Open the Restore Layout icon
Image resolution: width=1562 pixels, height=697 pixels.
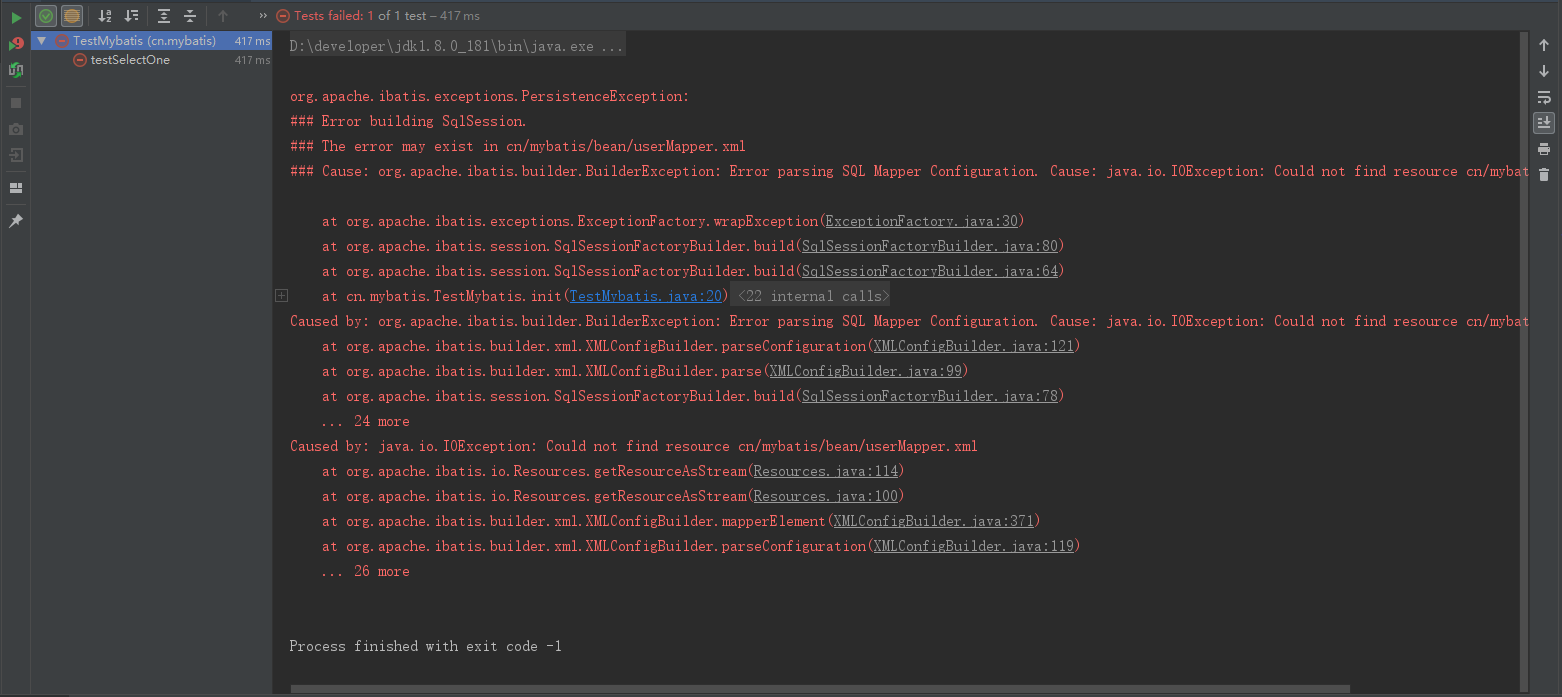pyautogui.click(x=16, y=188)
